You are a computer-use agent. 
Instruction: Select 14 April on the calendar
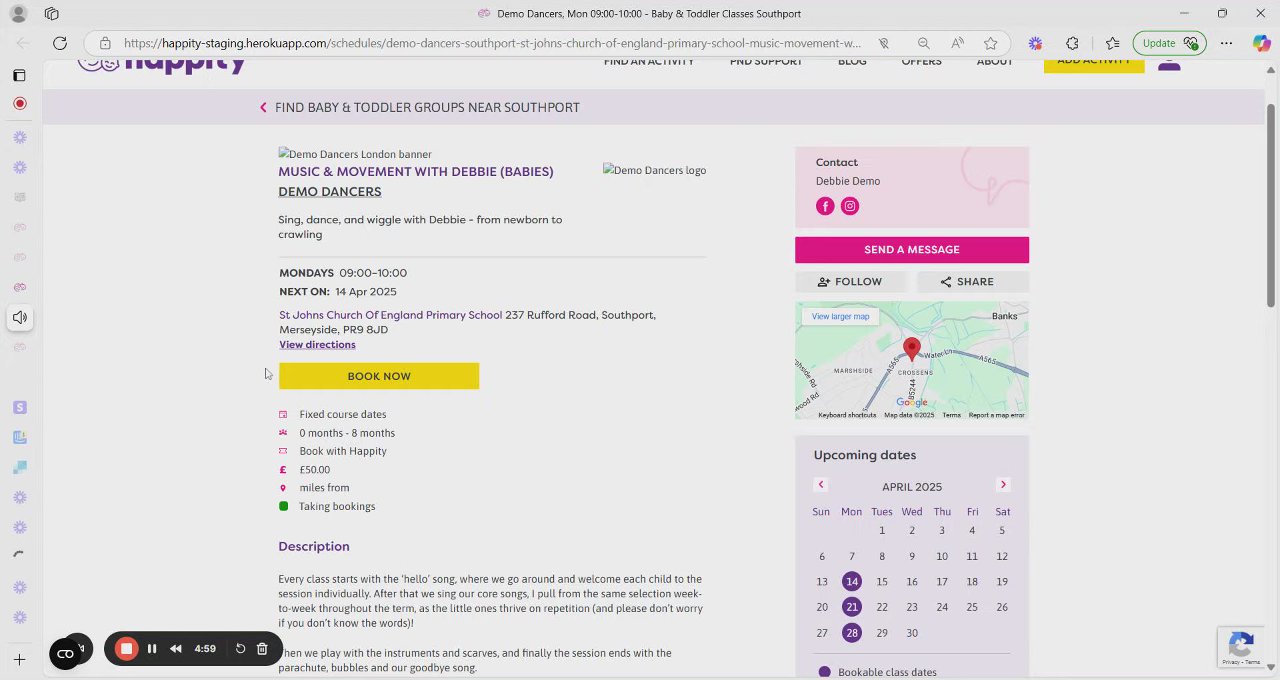click(851, 582)
